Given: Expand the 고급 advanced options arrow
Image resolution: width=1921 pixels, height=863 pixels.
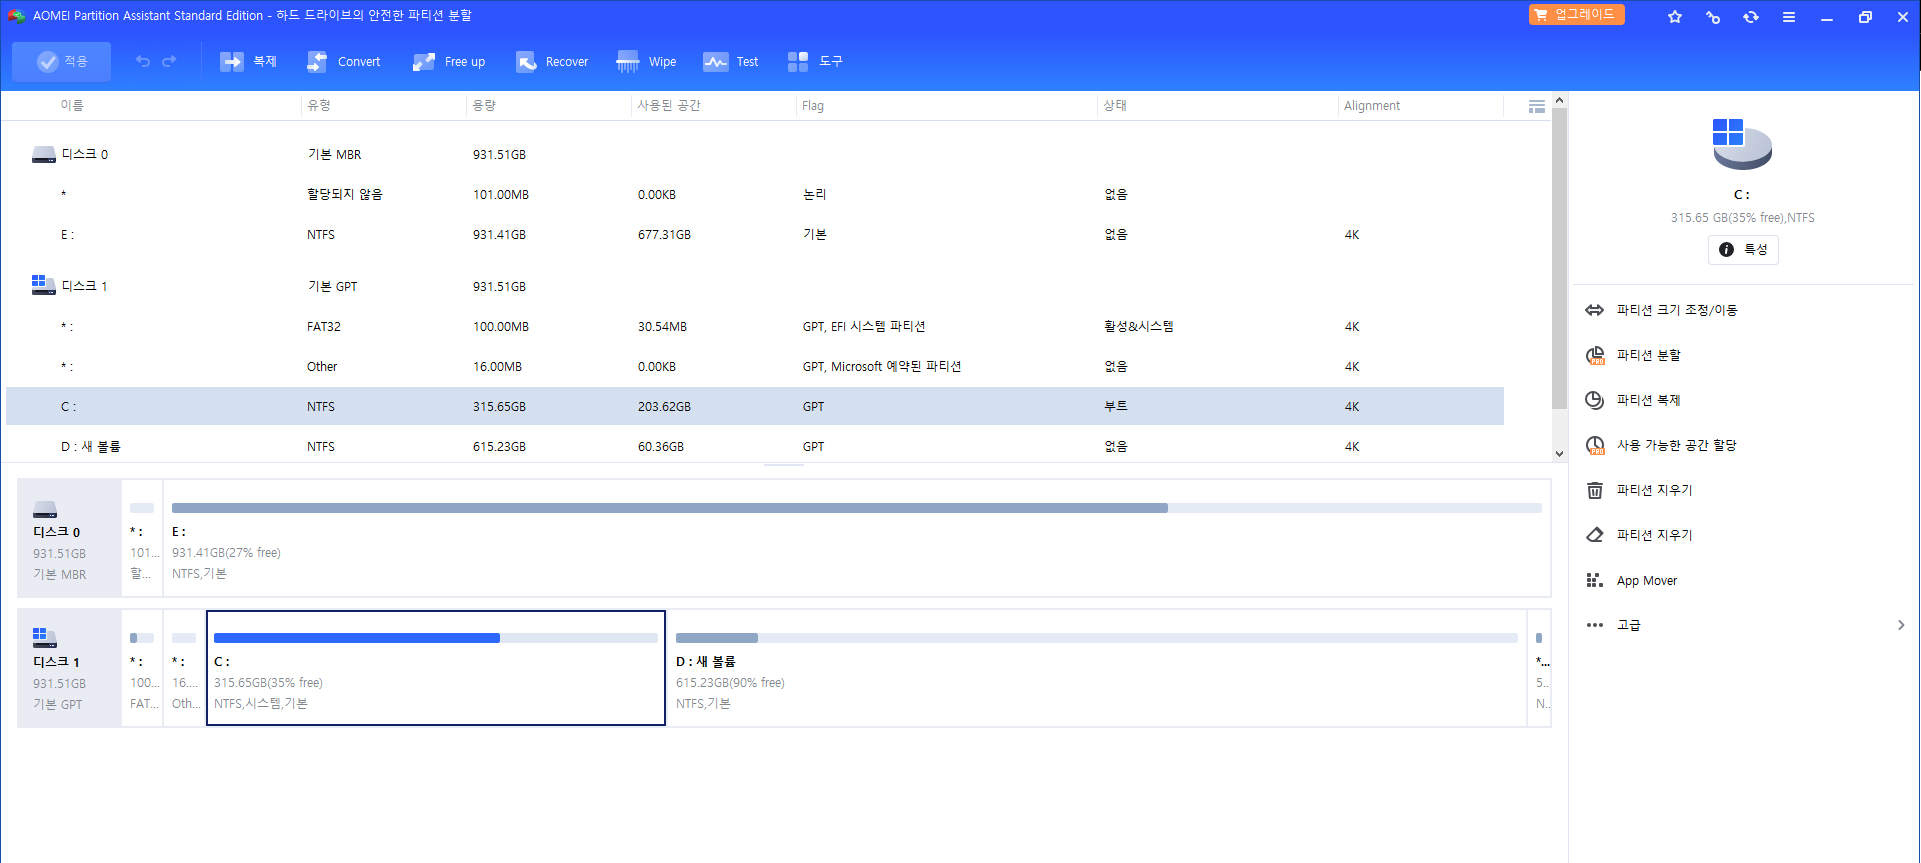Looking at the screenshot, I should tap(1901, 625).
